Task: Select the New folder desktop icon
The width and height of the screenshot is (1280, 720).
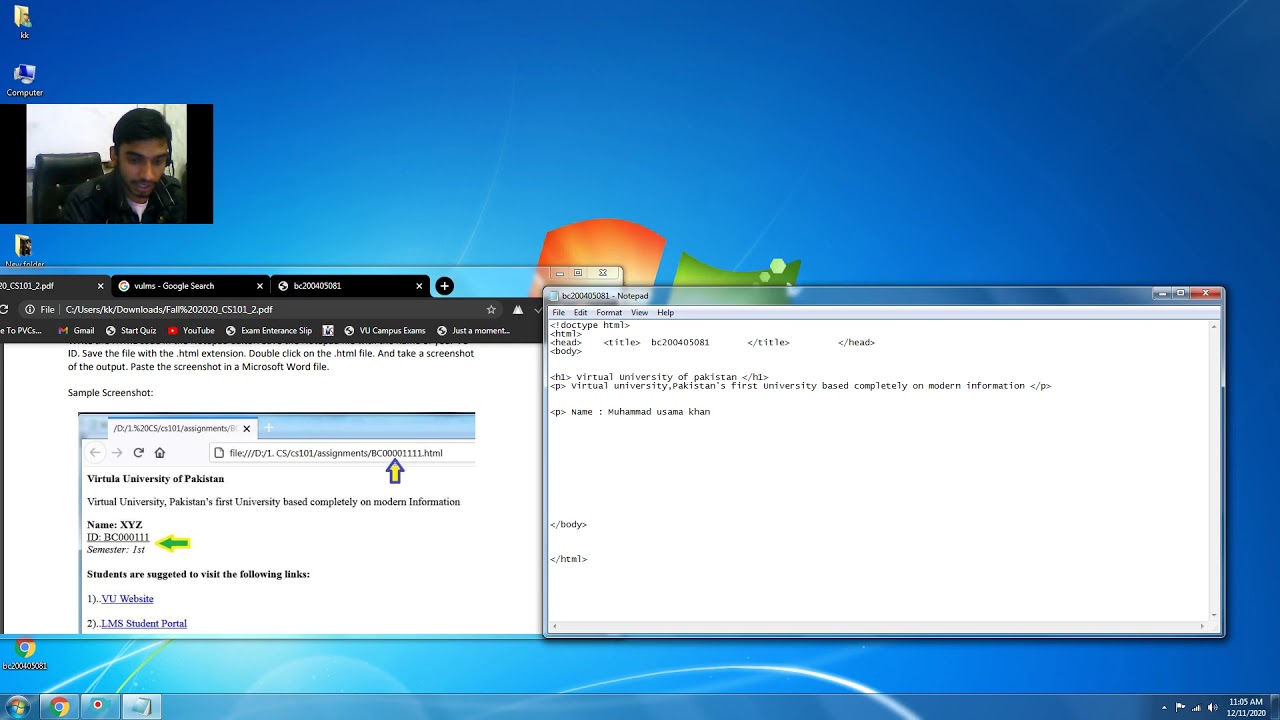Action: (24, 251)
